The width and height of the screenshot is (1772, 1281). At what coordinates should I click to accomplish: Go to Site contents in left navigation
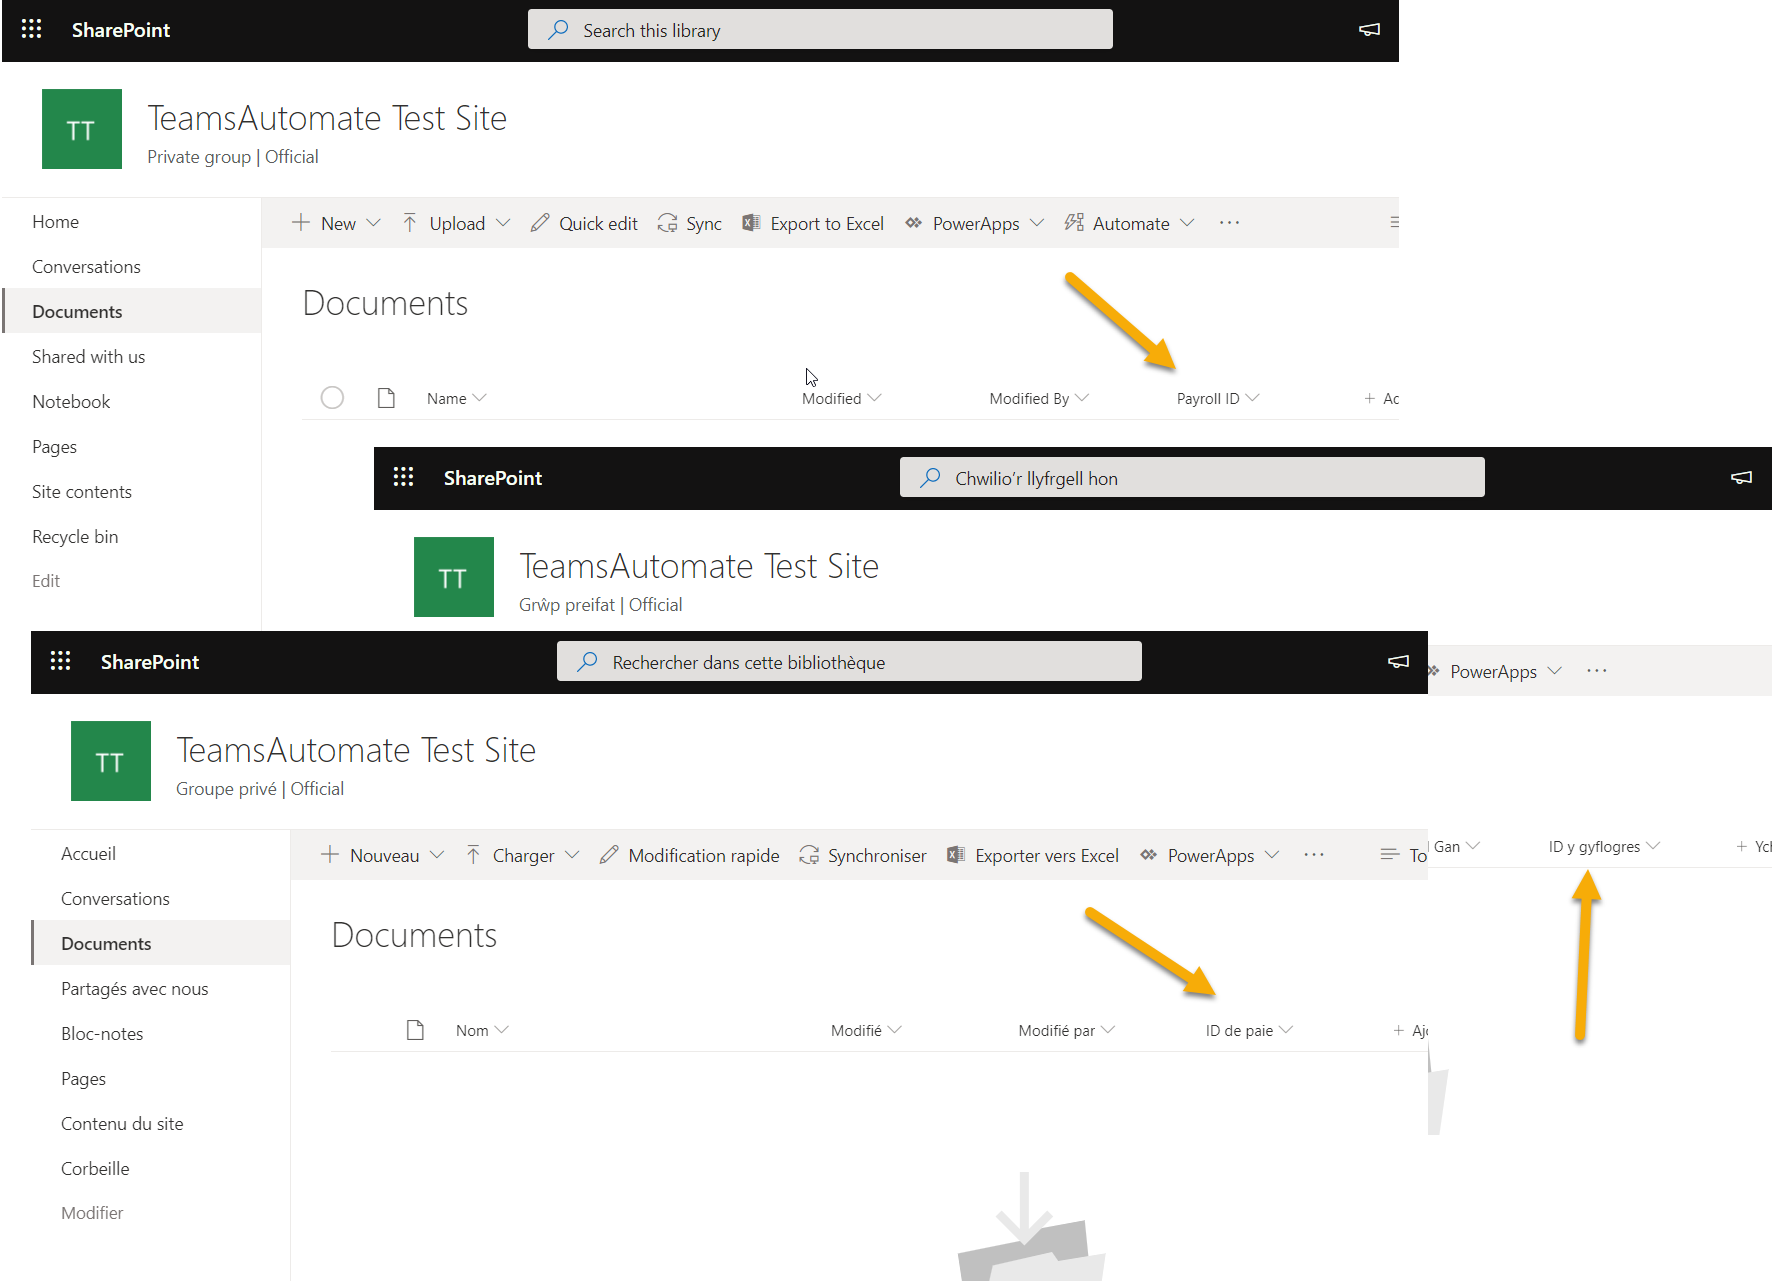82,492
